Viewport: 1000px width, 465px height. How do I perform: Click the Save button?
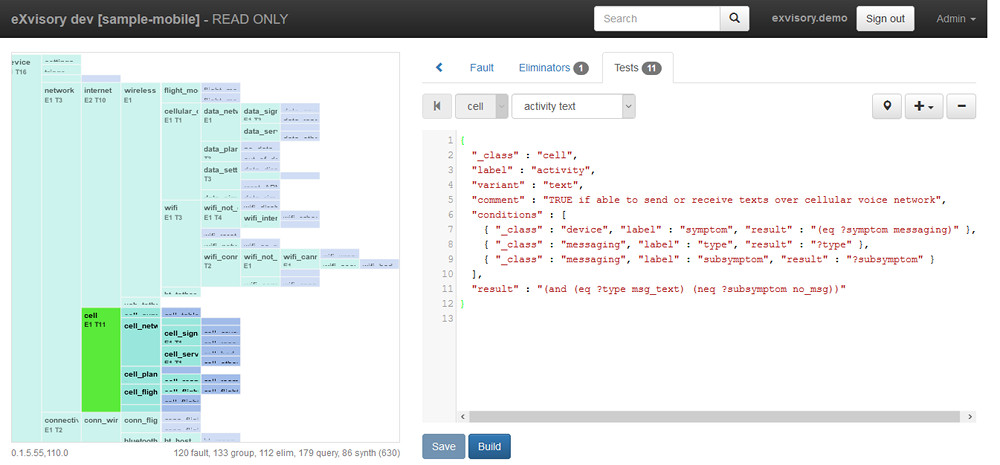(443, 447)
